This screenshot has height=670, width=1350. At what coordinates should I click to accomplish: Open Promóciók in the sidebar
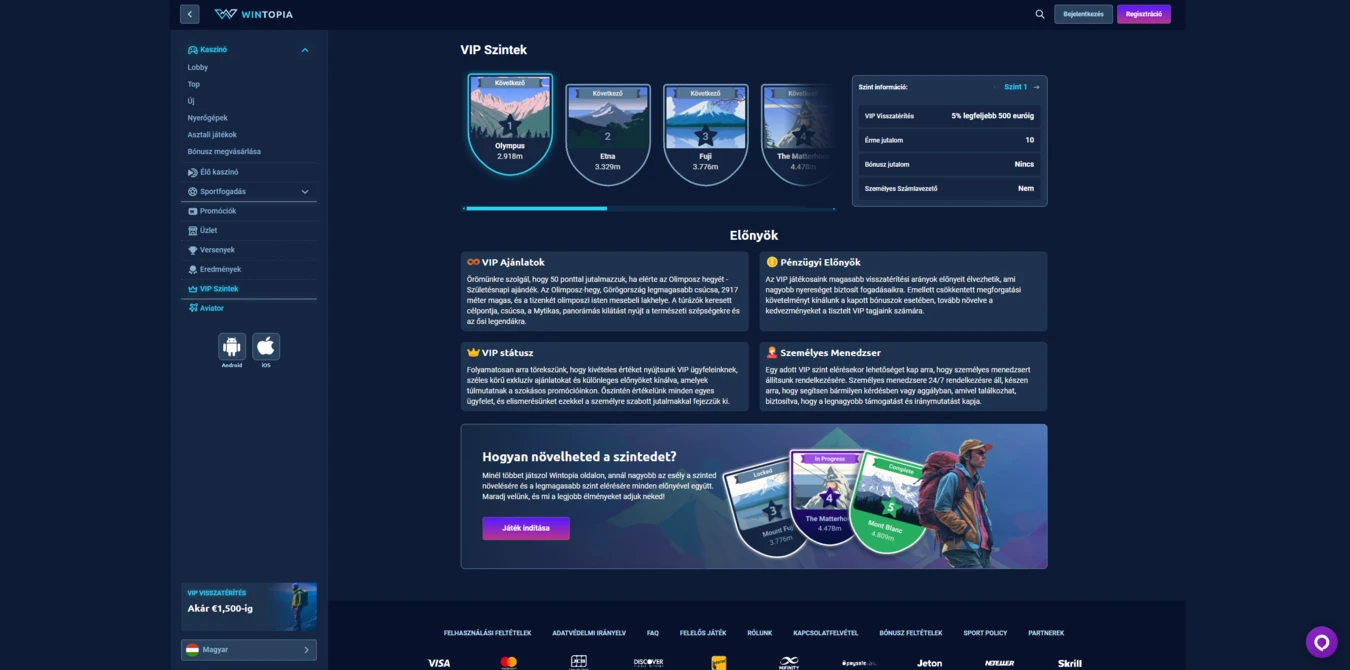pyautogui.click(x=217, y=211)
